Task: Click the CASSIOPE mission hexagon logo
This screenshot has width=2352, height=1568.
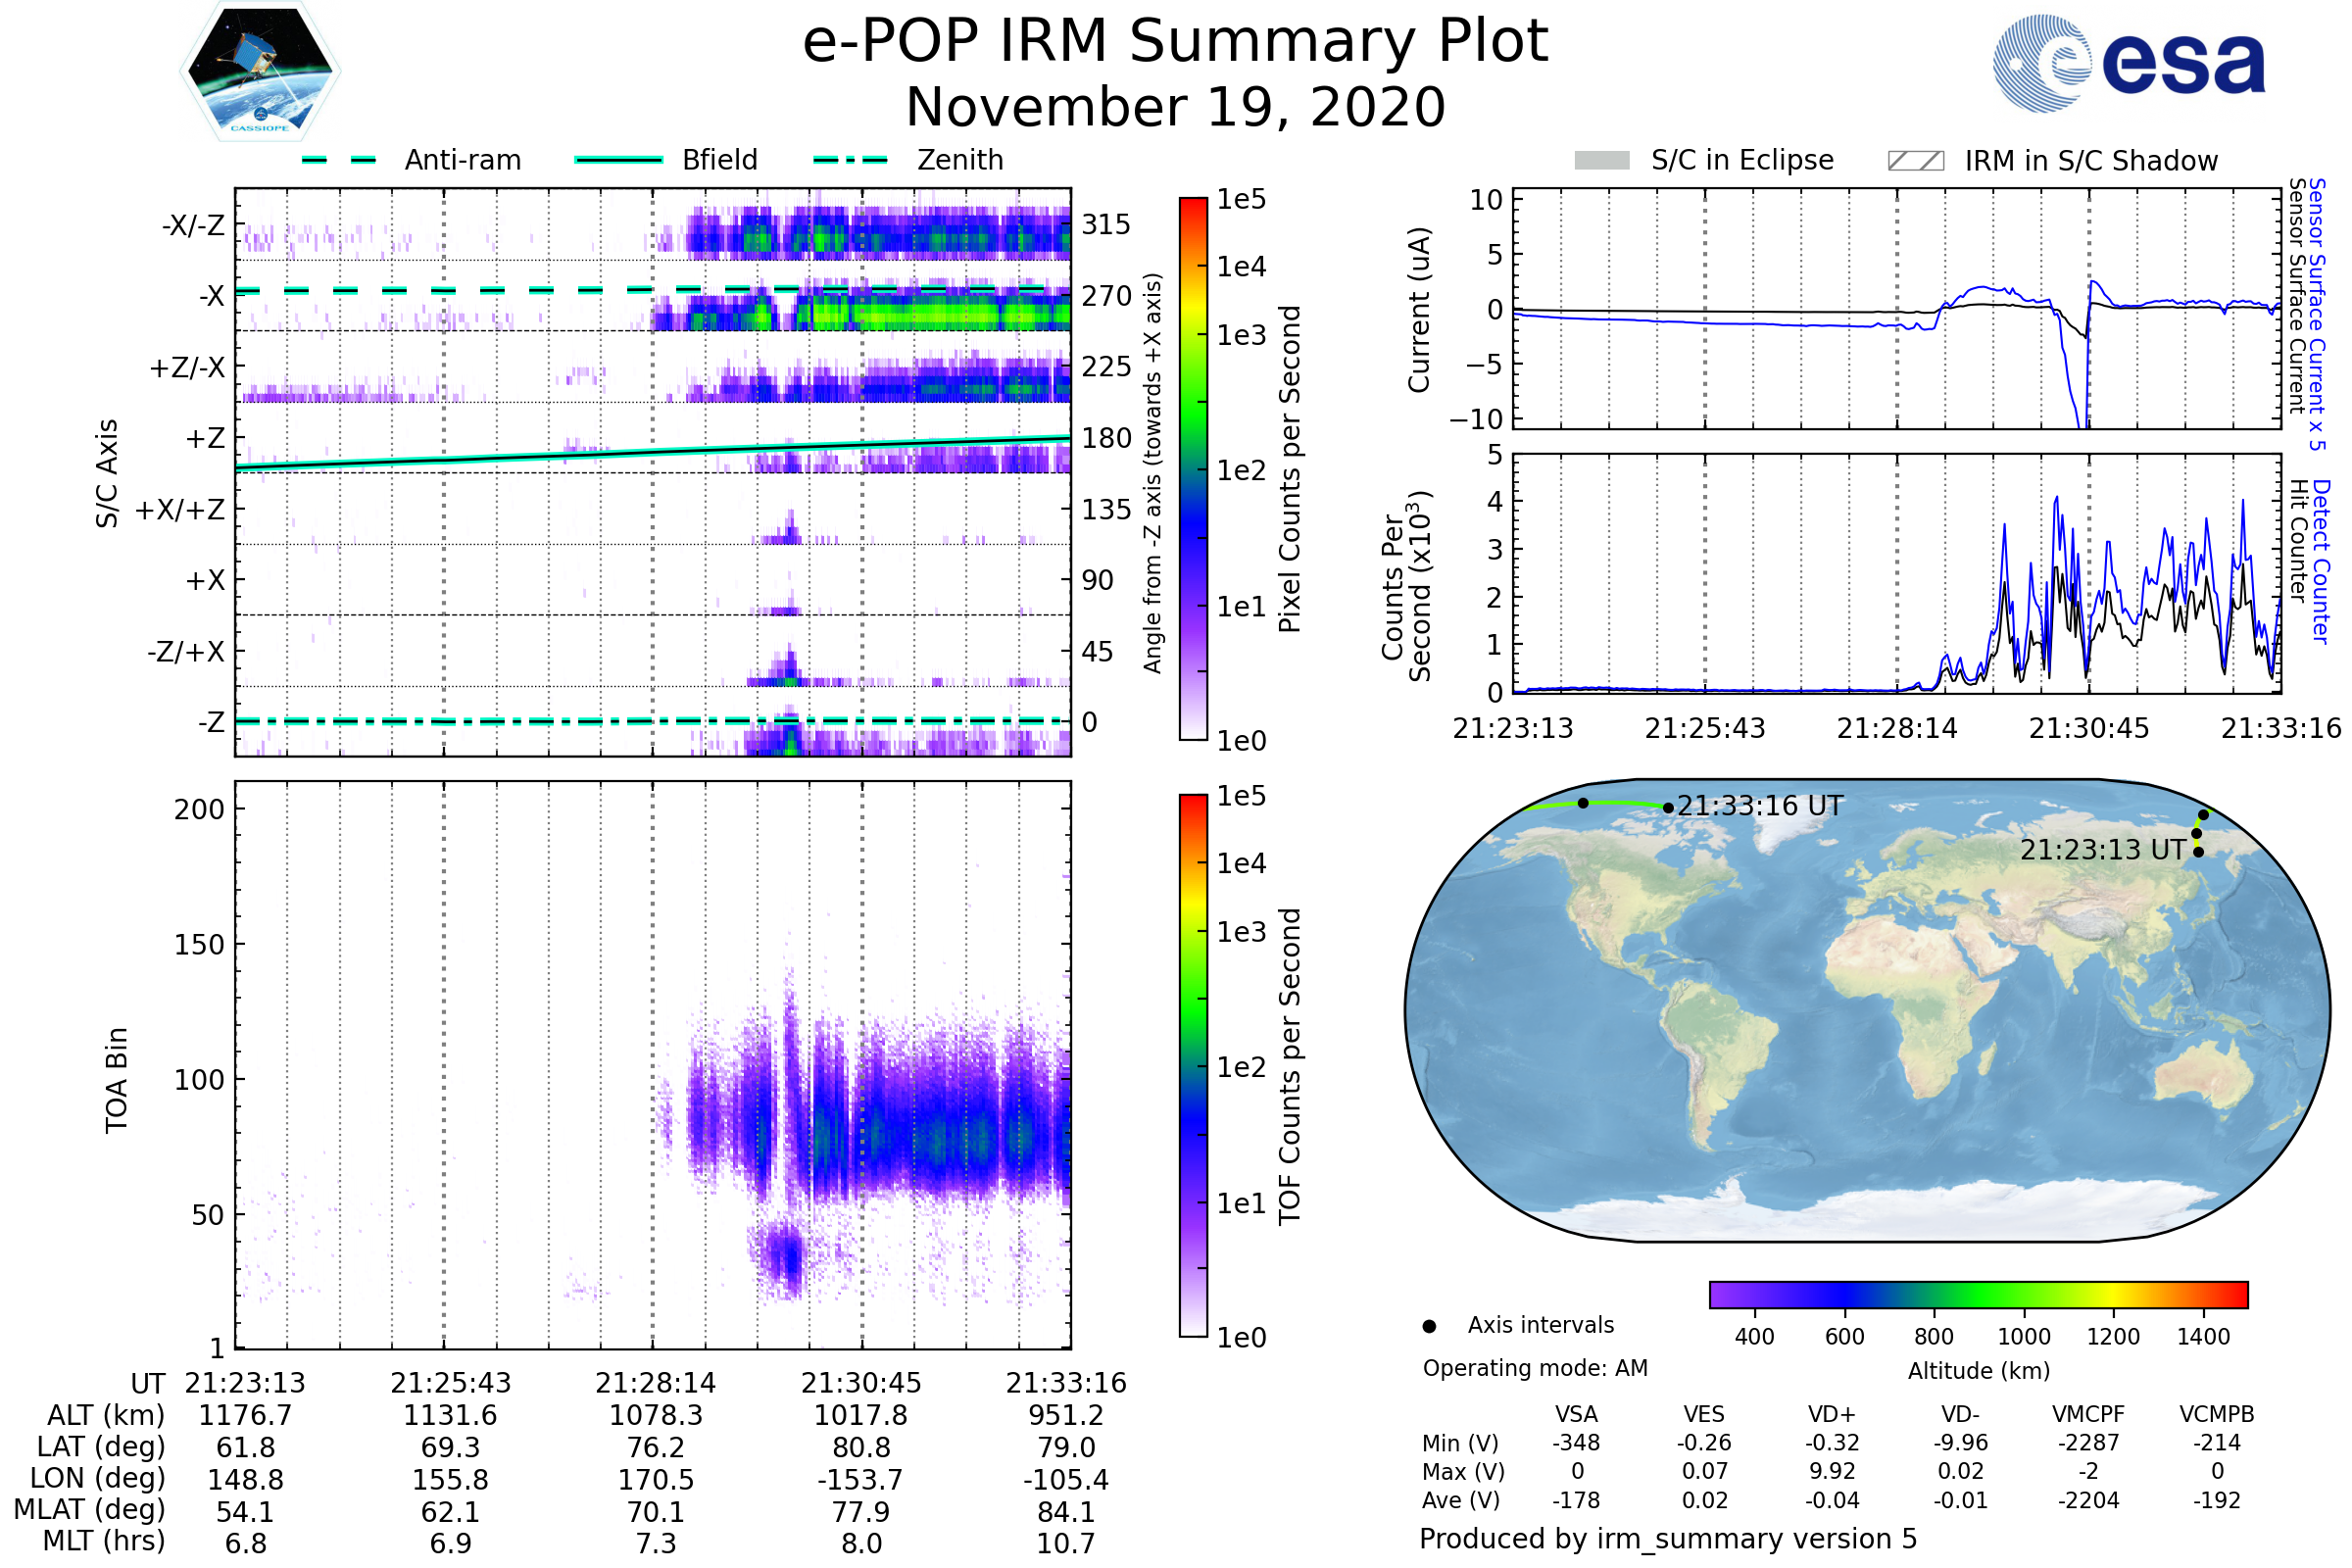Action: (x=260, y=72)
